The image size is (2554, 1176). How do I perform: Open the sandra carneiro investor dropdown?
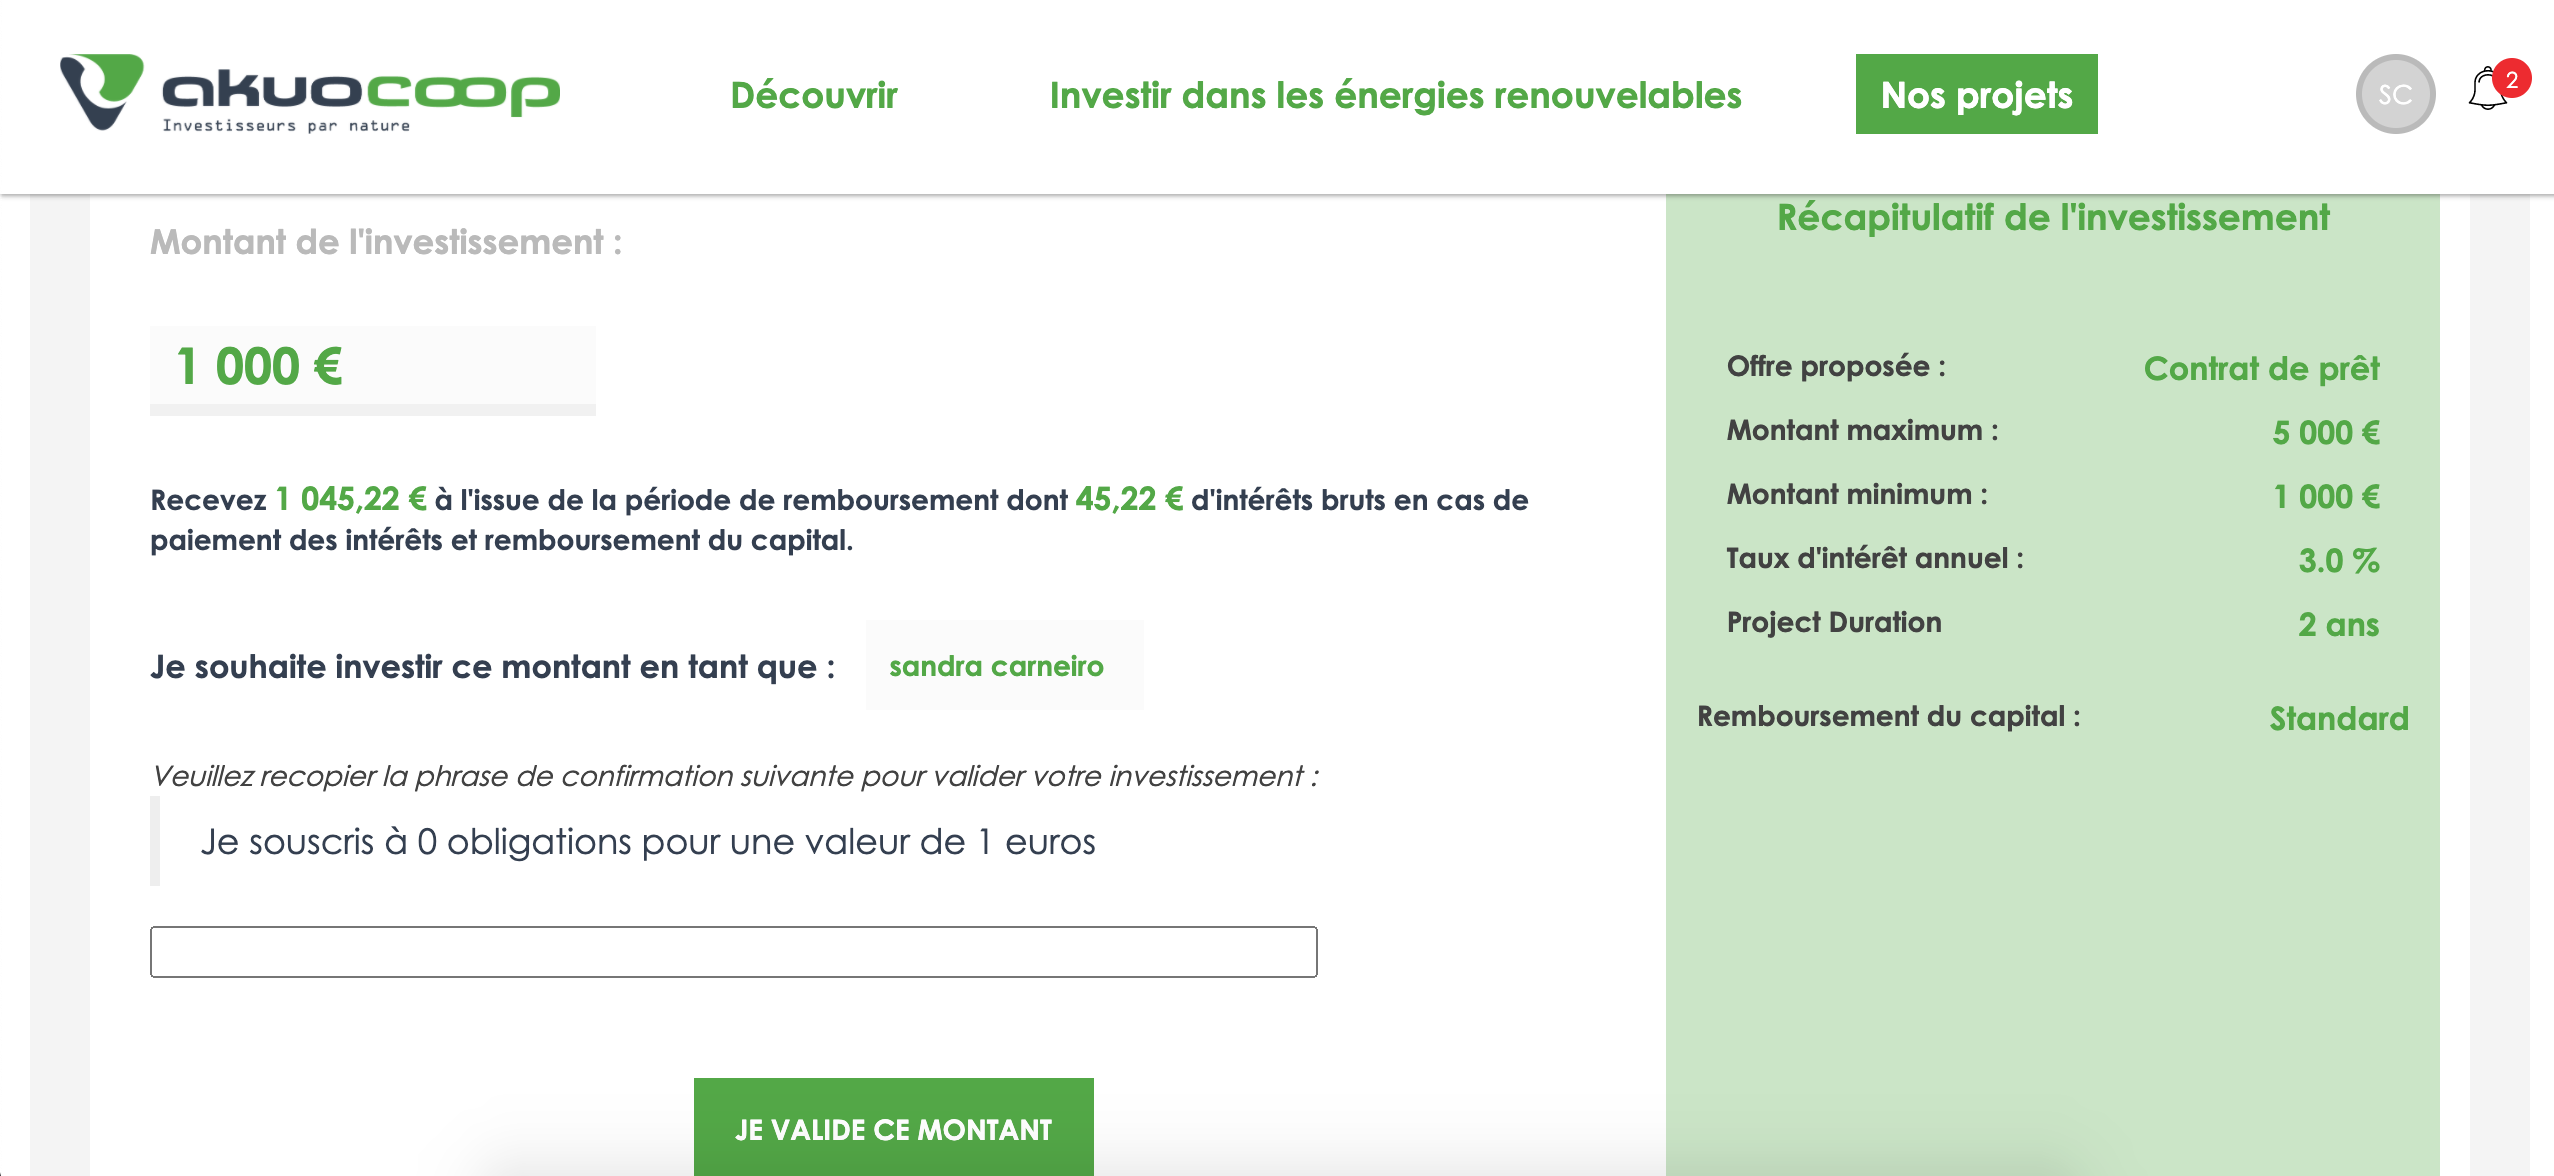click(x=1004, y=666)
